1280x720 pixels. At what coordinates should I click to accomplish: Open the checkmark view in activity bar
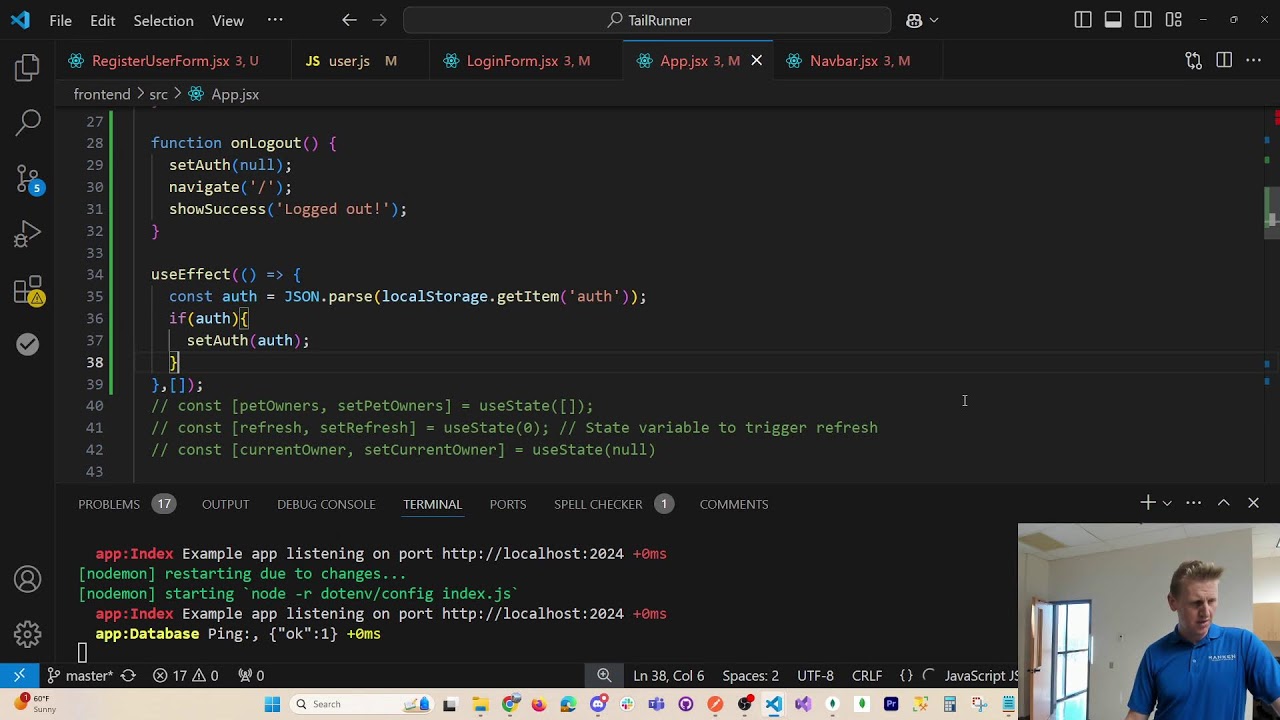(27, 344)
